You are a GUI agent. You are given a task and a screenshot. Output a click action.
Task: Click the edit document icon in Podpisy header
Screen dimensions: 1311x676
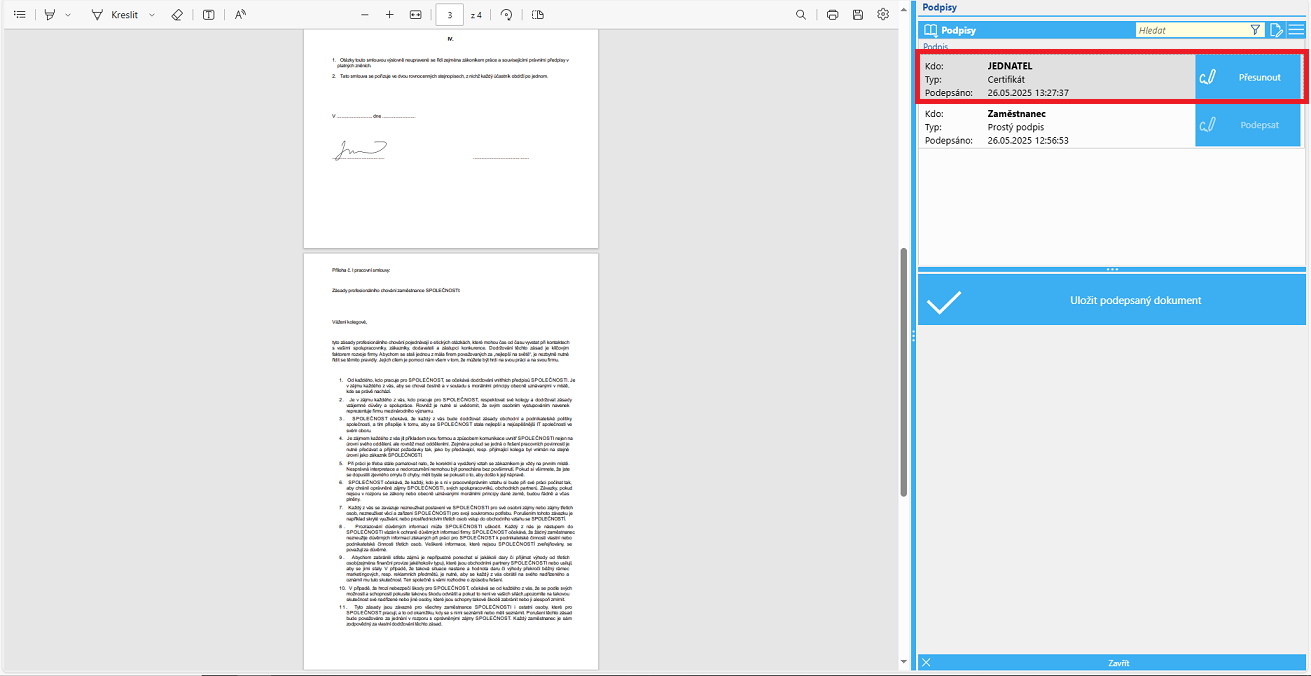pyautogui.click(x=1276, y=30)
